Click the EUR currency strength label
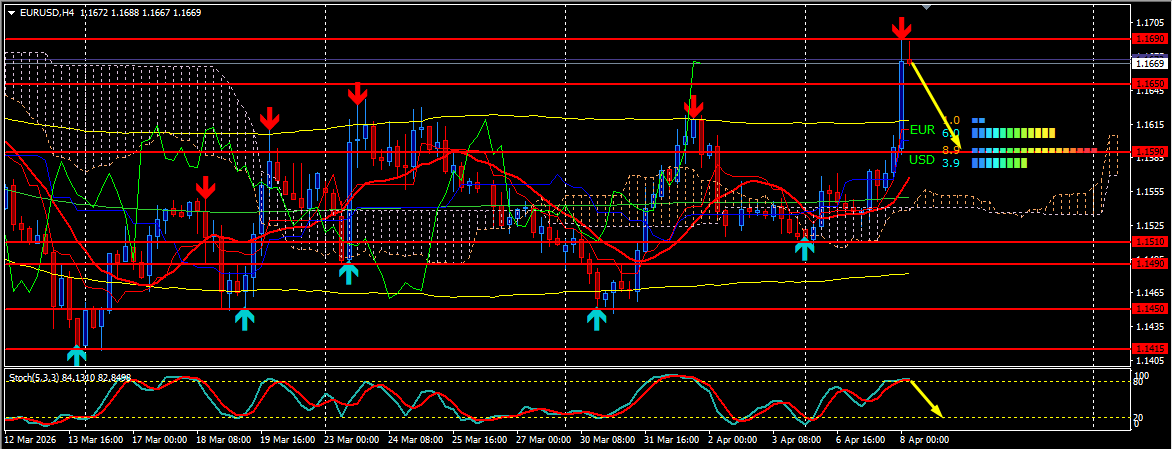1172x449 pixels. pos(922,129)
